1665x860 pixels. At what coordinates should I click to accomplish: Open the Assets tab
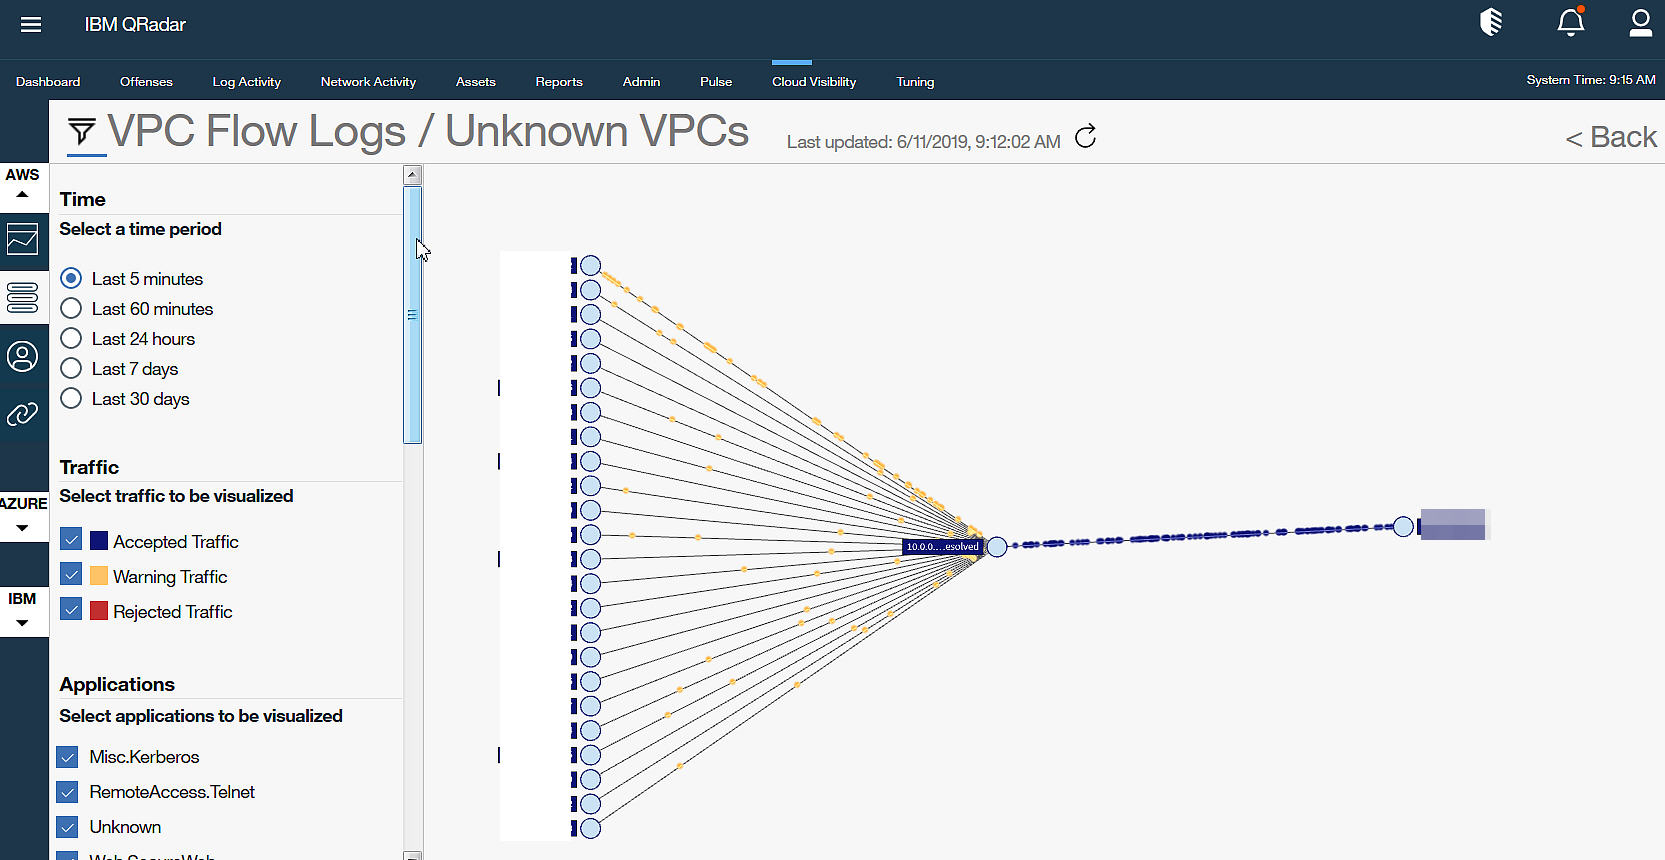pos(476,82)
